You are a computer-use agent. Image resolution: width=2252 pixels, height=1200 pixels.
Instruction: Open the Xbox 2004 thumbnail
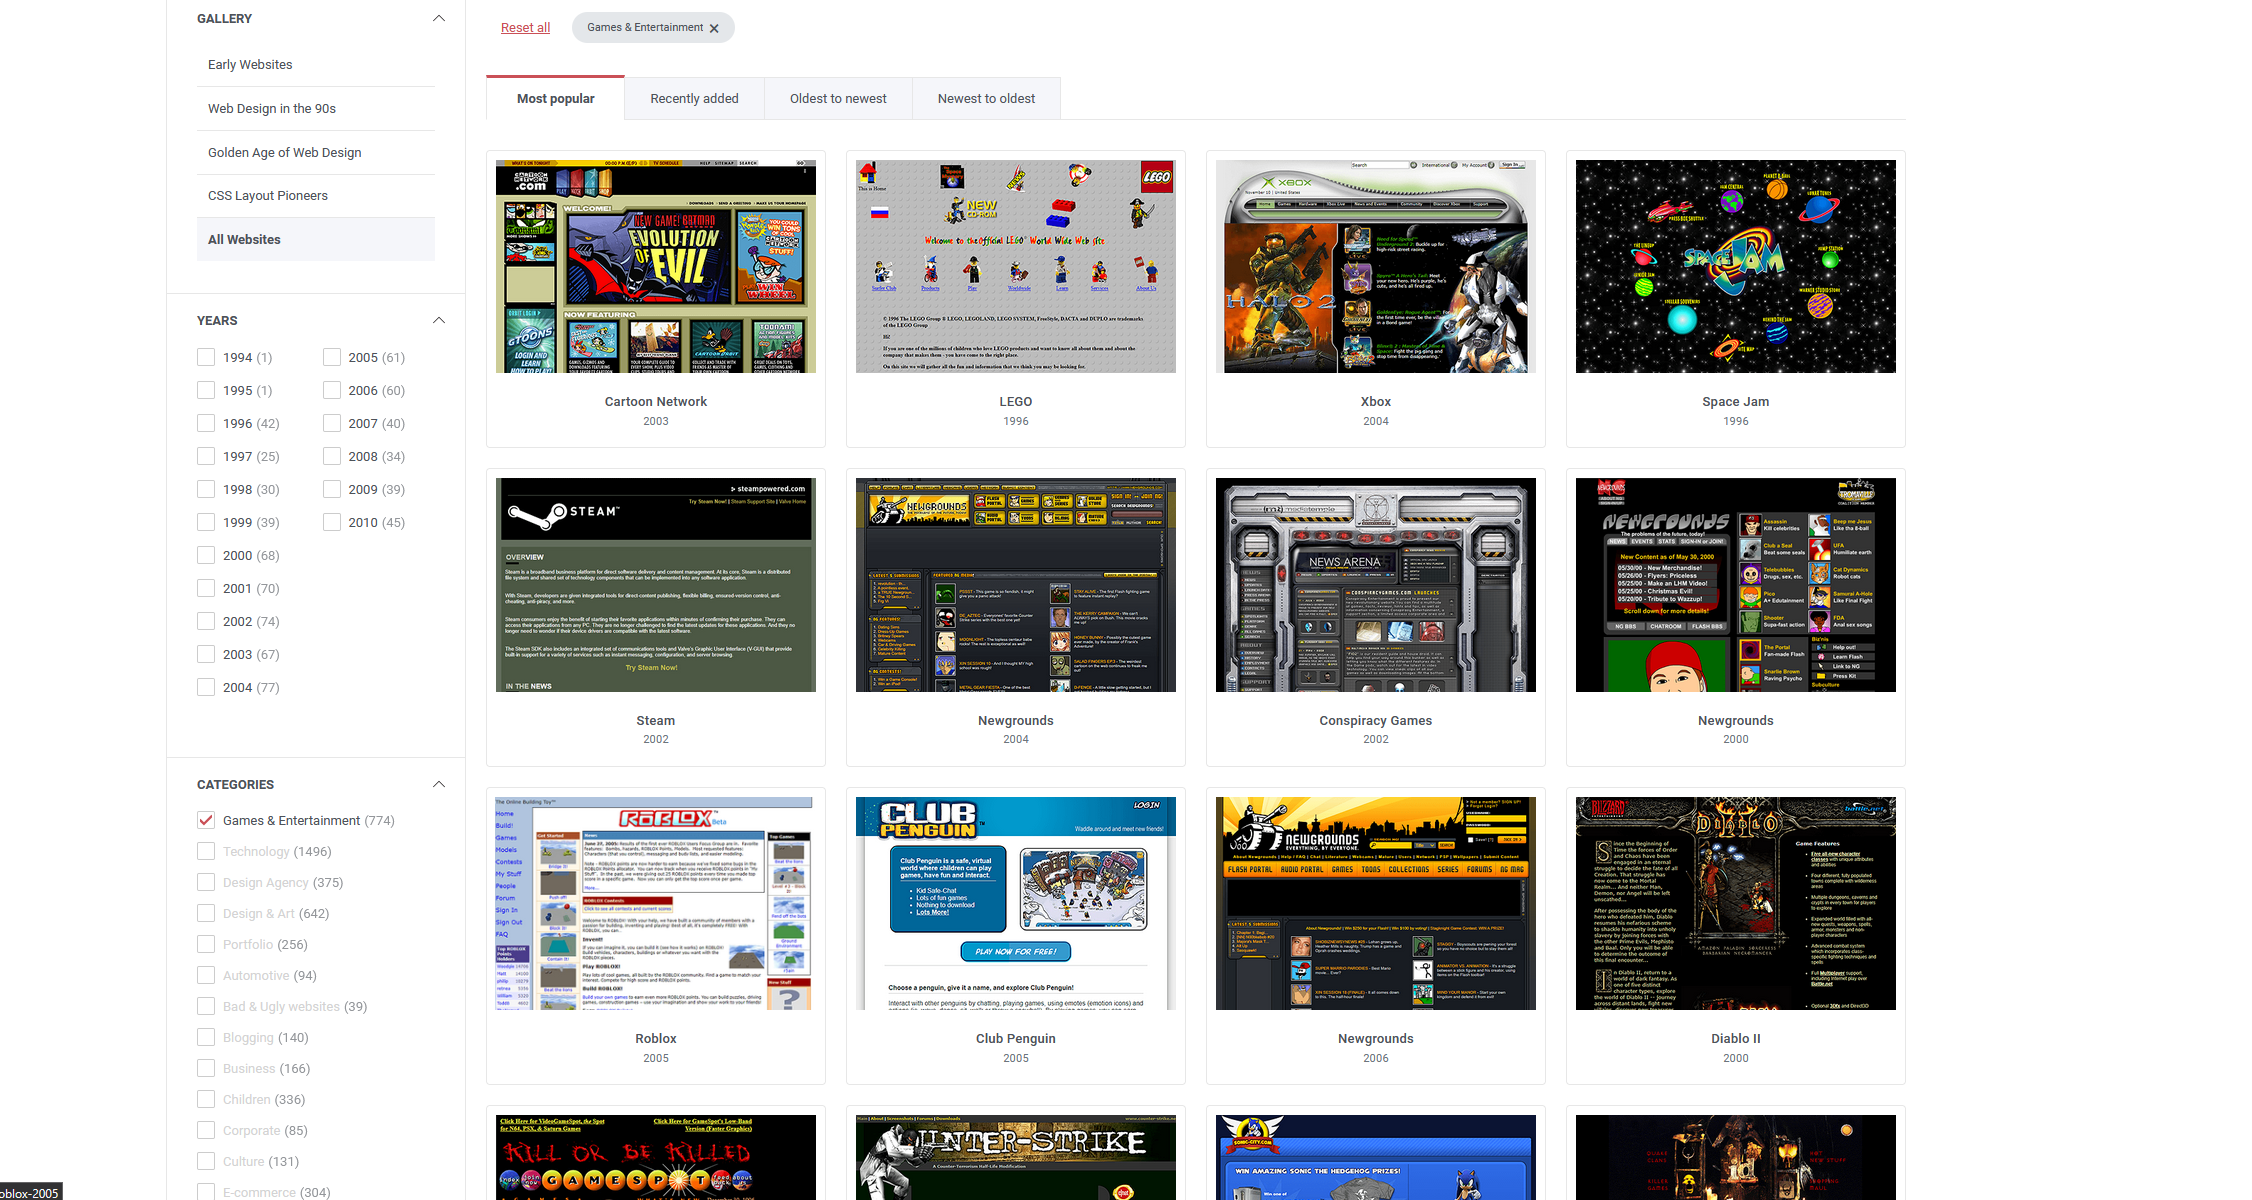point(1375,267)
